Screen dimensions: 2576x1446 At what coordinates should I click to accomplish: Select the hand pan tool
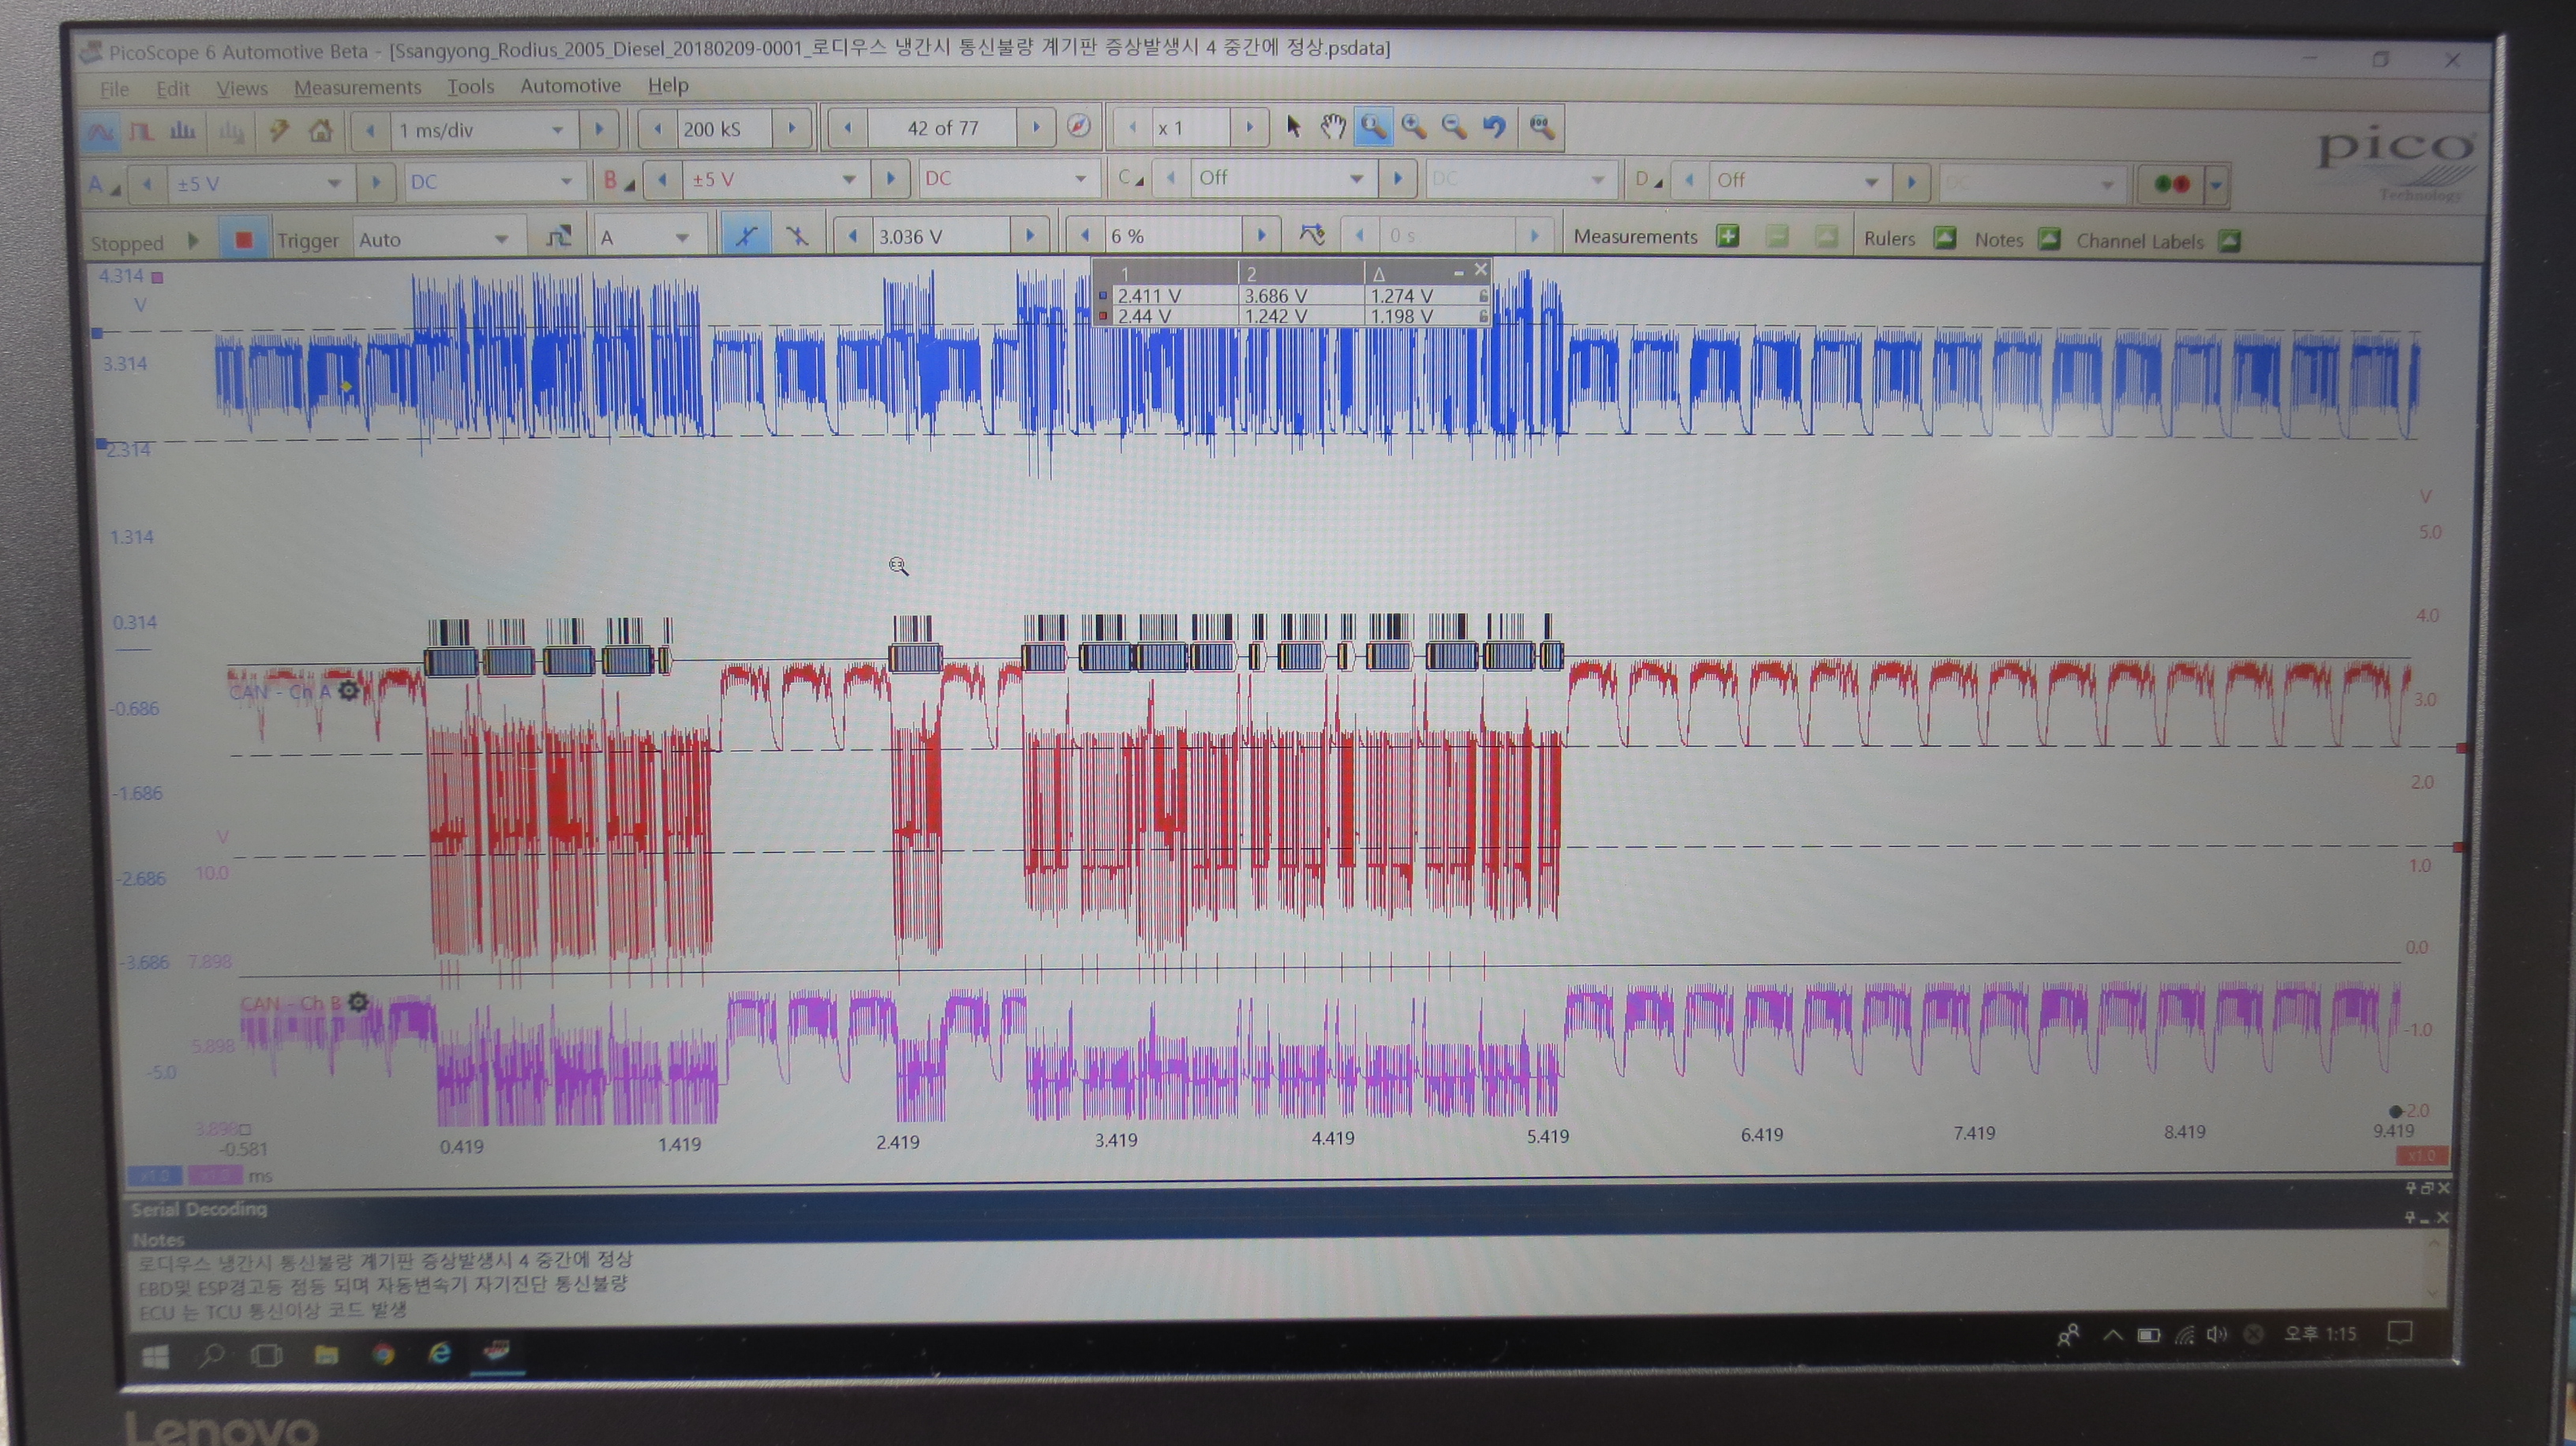[1332, 127]
